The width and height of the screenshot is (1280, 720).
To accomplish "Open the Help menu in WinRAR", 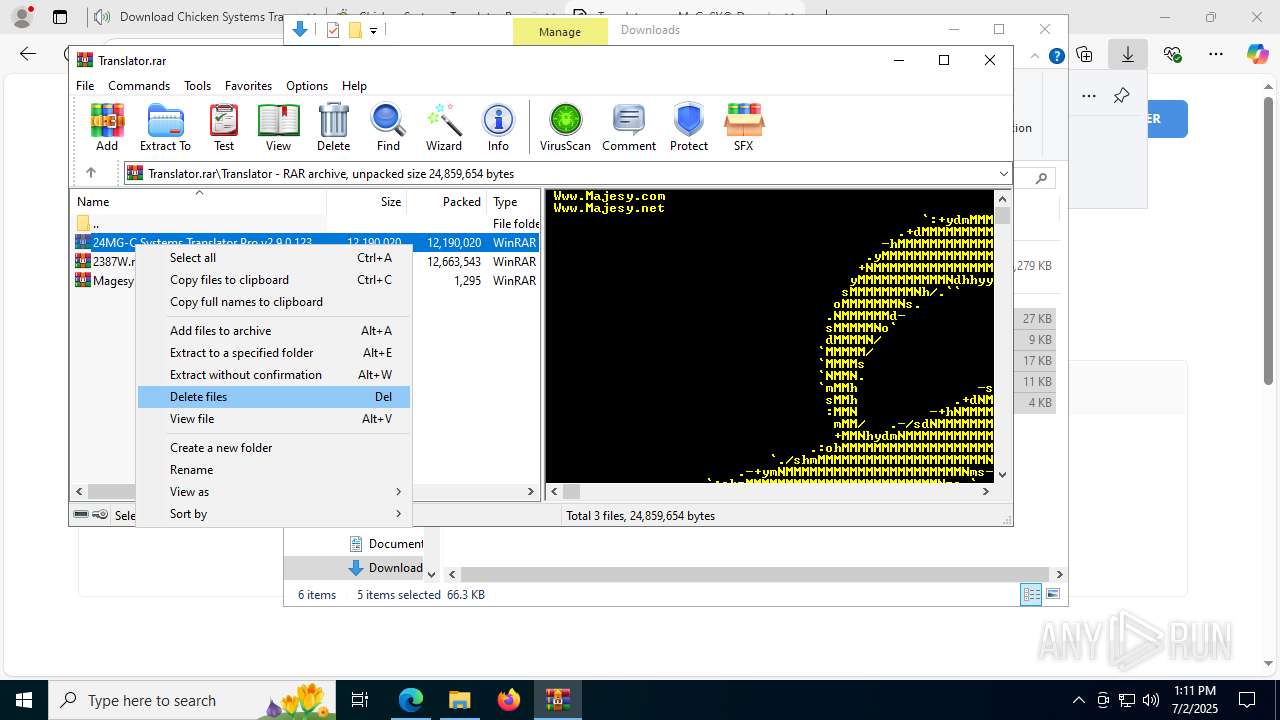I will 354,86.
